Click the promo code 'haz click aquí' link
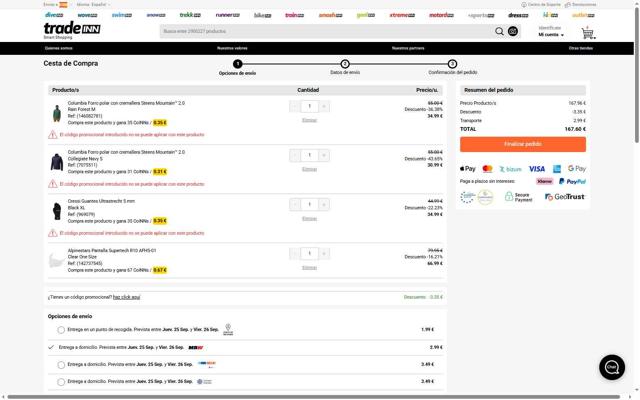640x400 pixels. [127, 297]
